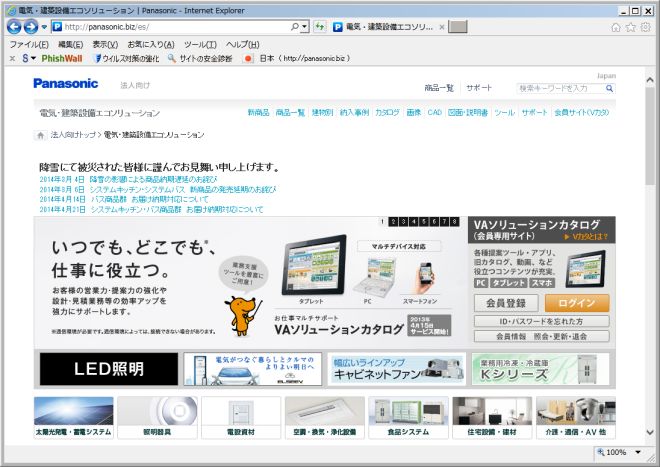Open the カタログ navigation link
The height and width of the screenshot is (467, 660).
(387, 112)
